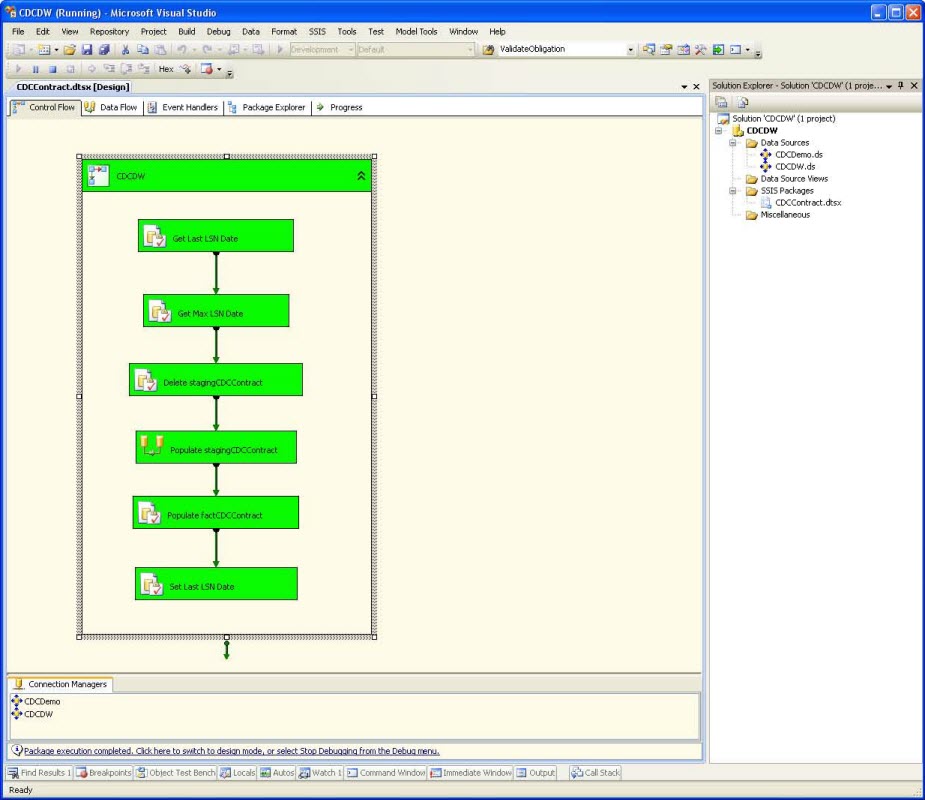Select the Miscellaneous folder
The image size is (925, 800).
click(778, 215)
